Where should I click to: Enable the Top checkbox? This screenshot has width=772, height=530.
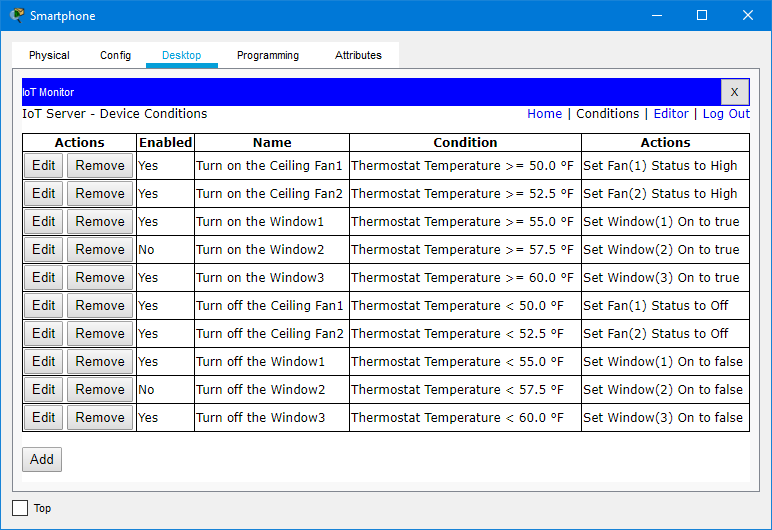tap(20, 508)
